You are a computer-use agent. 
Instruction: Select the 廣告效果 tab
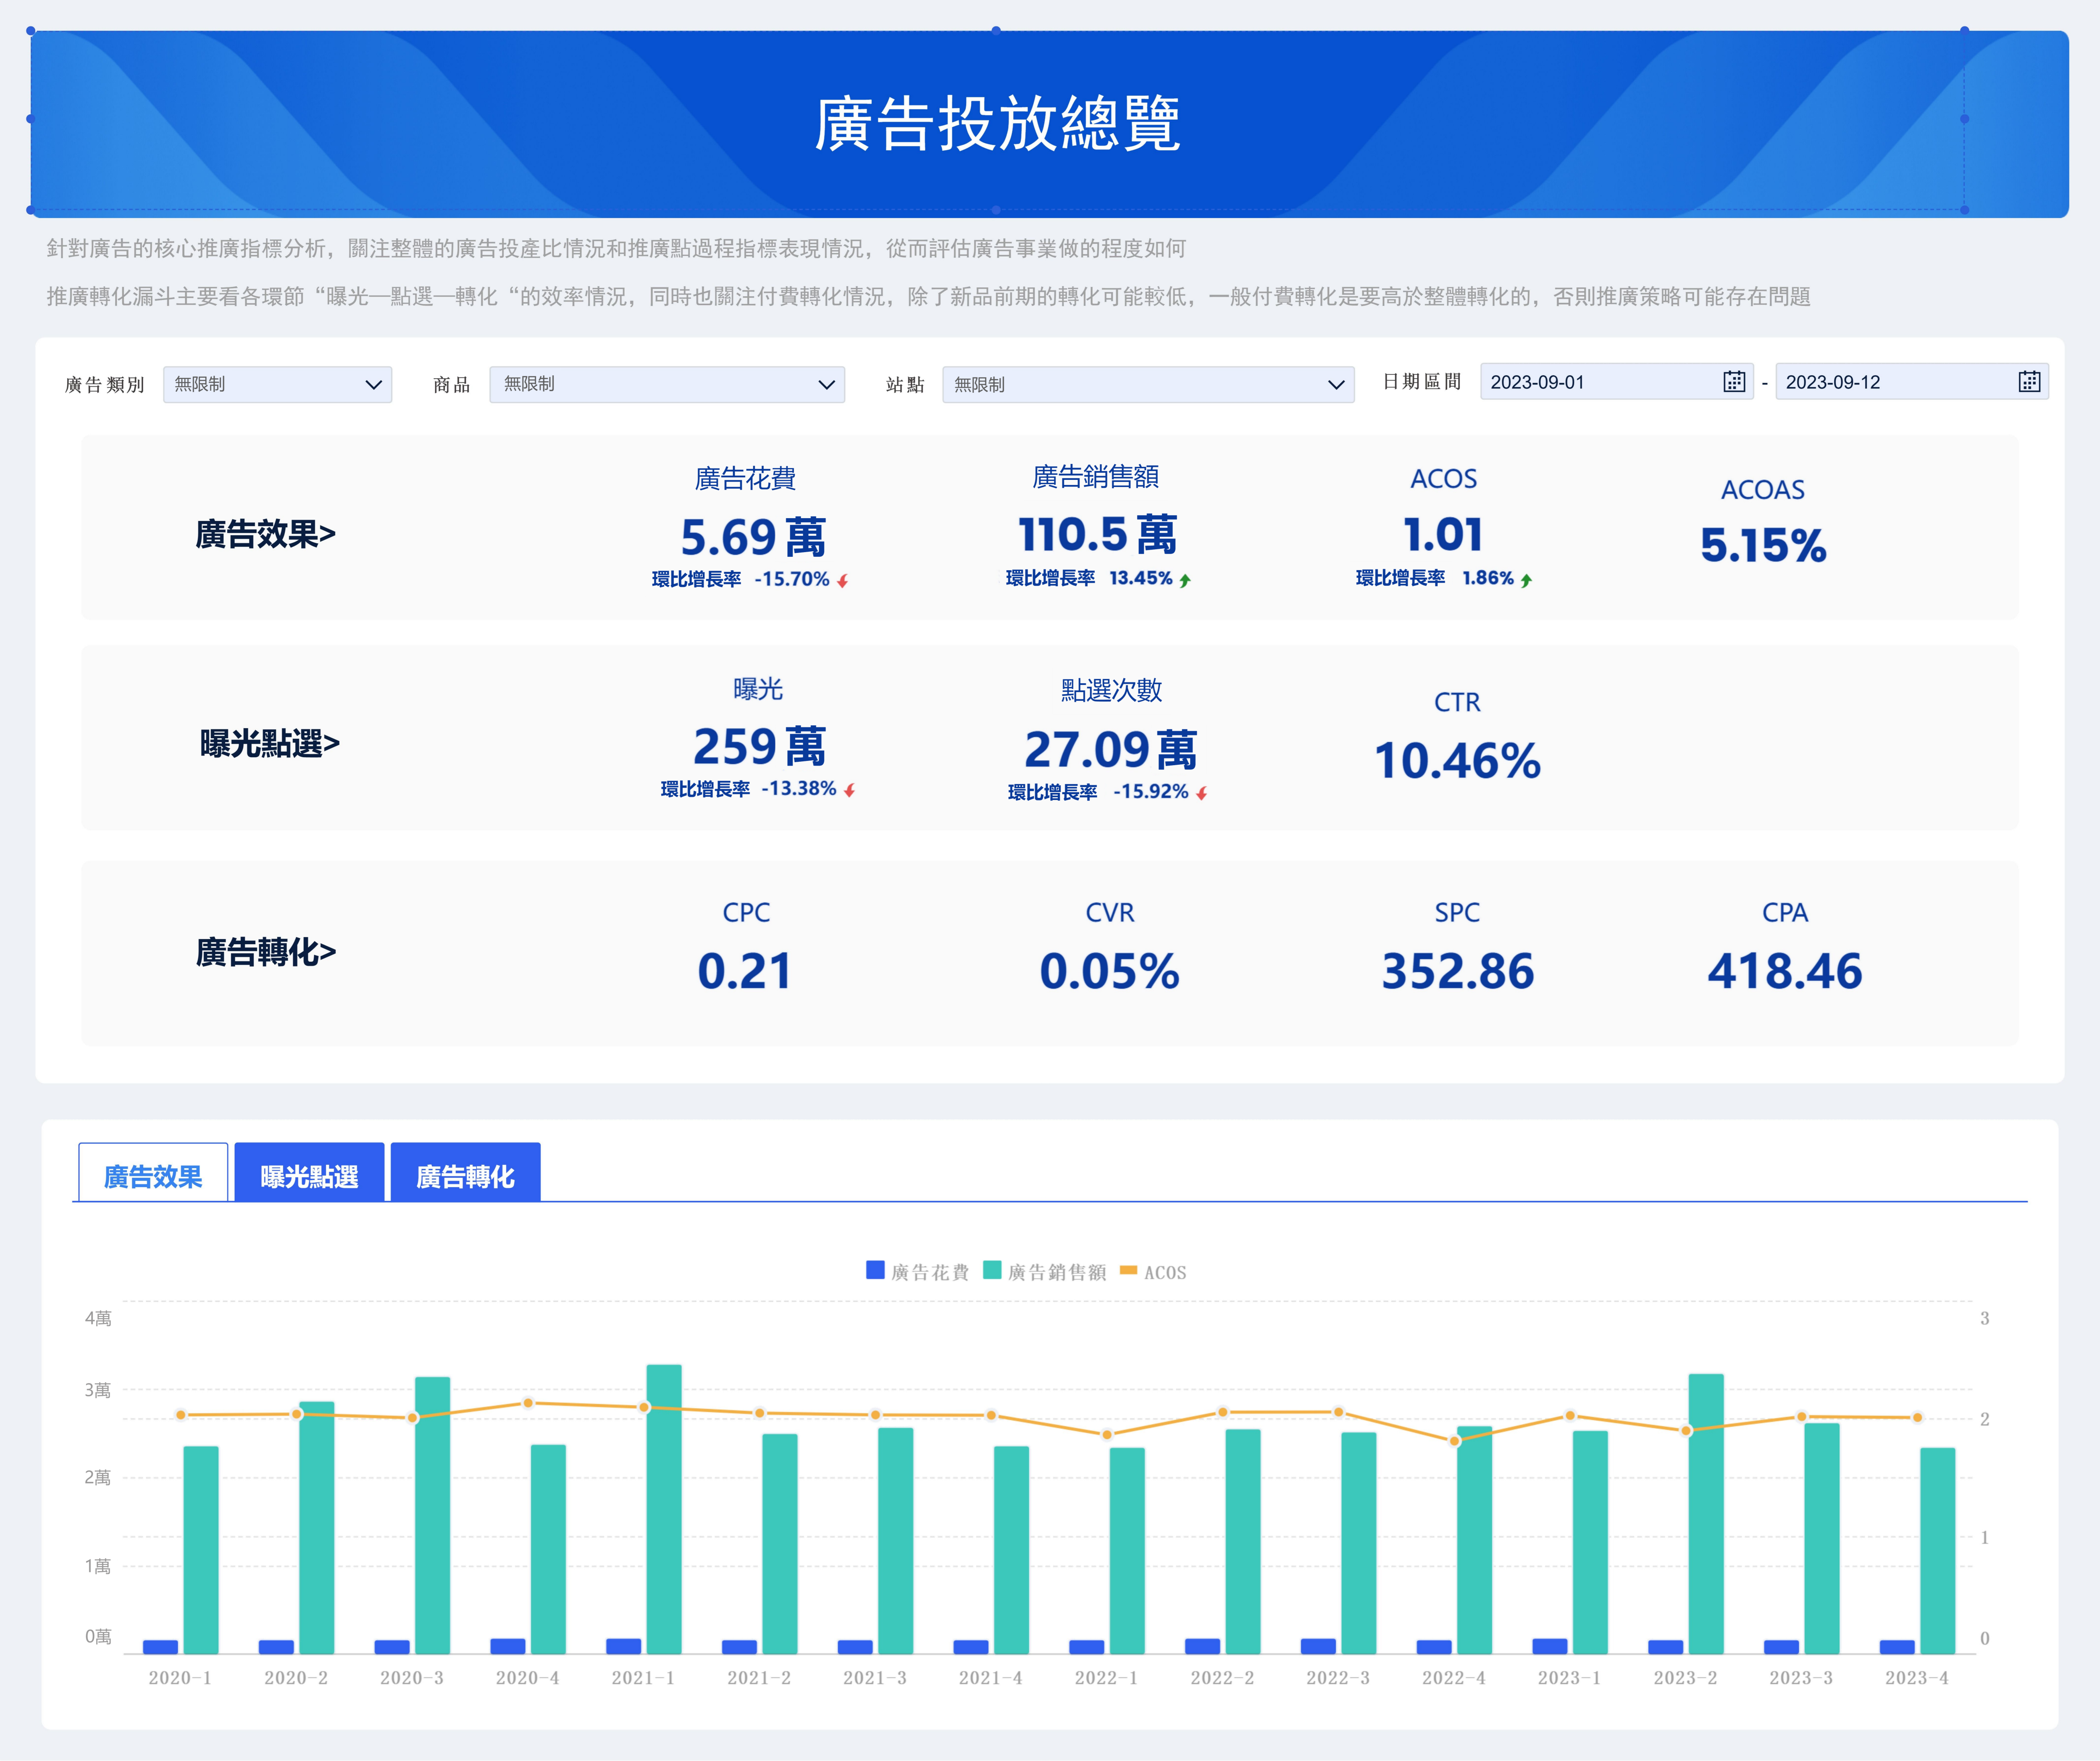tap(153, 1175)
